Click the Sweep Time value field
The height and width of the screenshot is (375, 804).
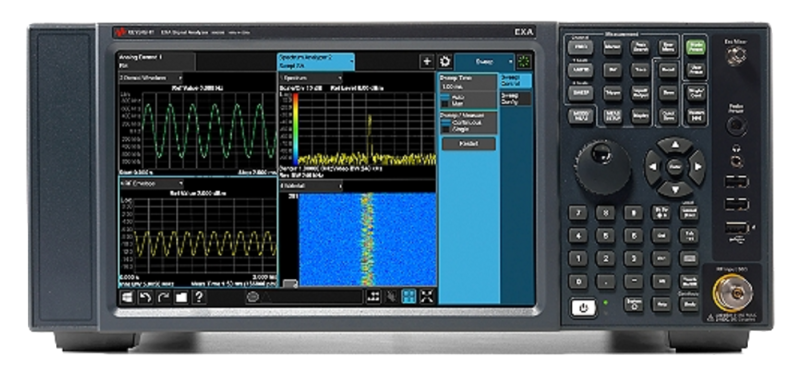(x=468, y=87)
